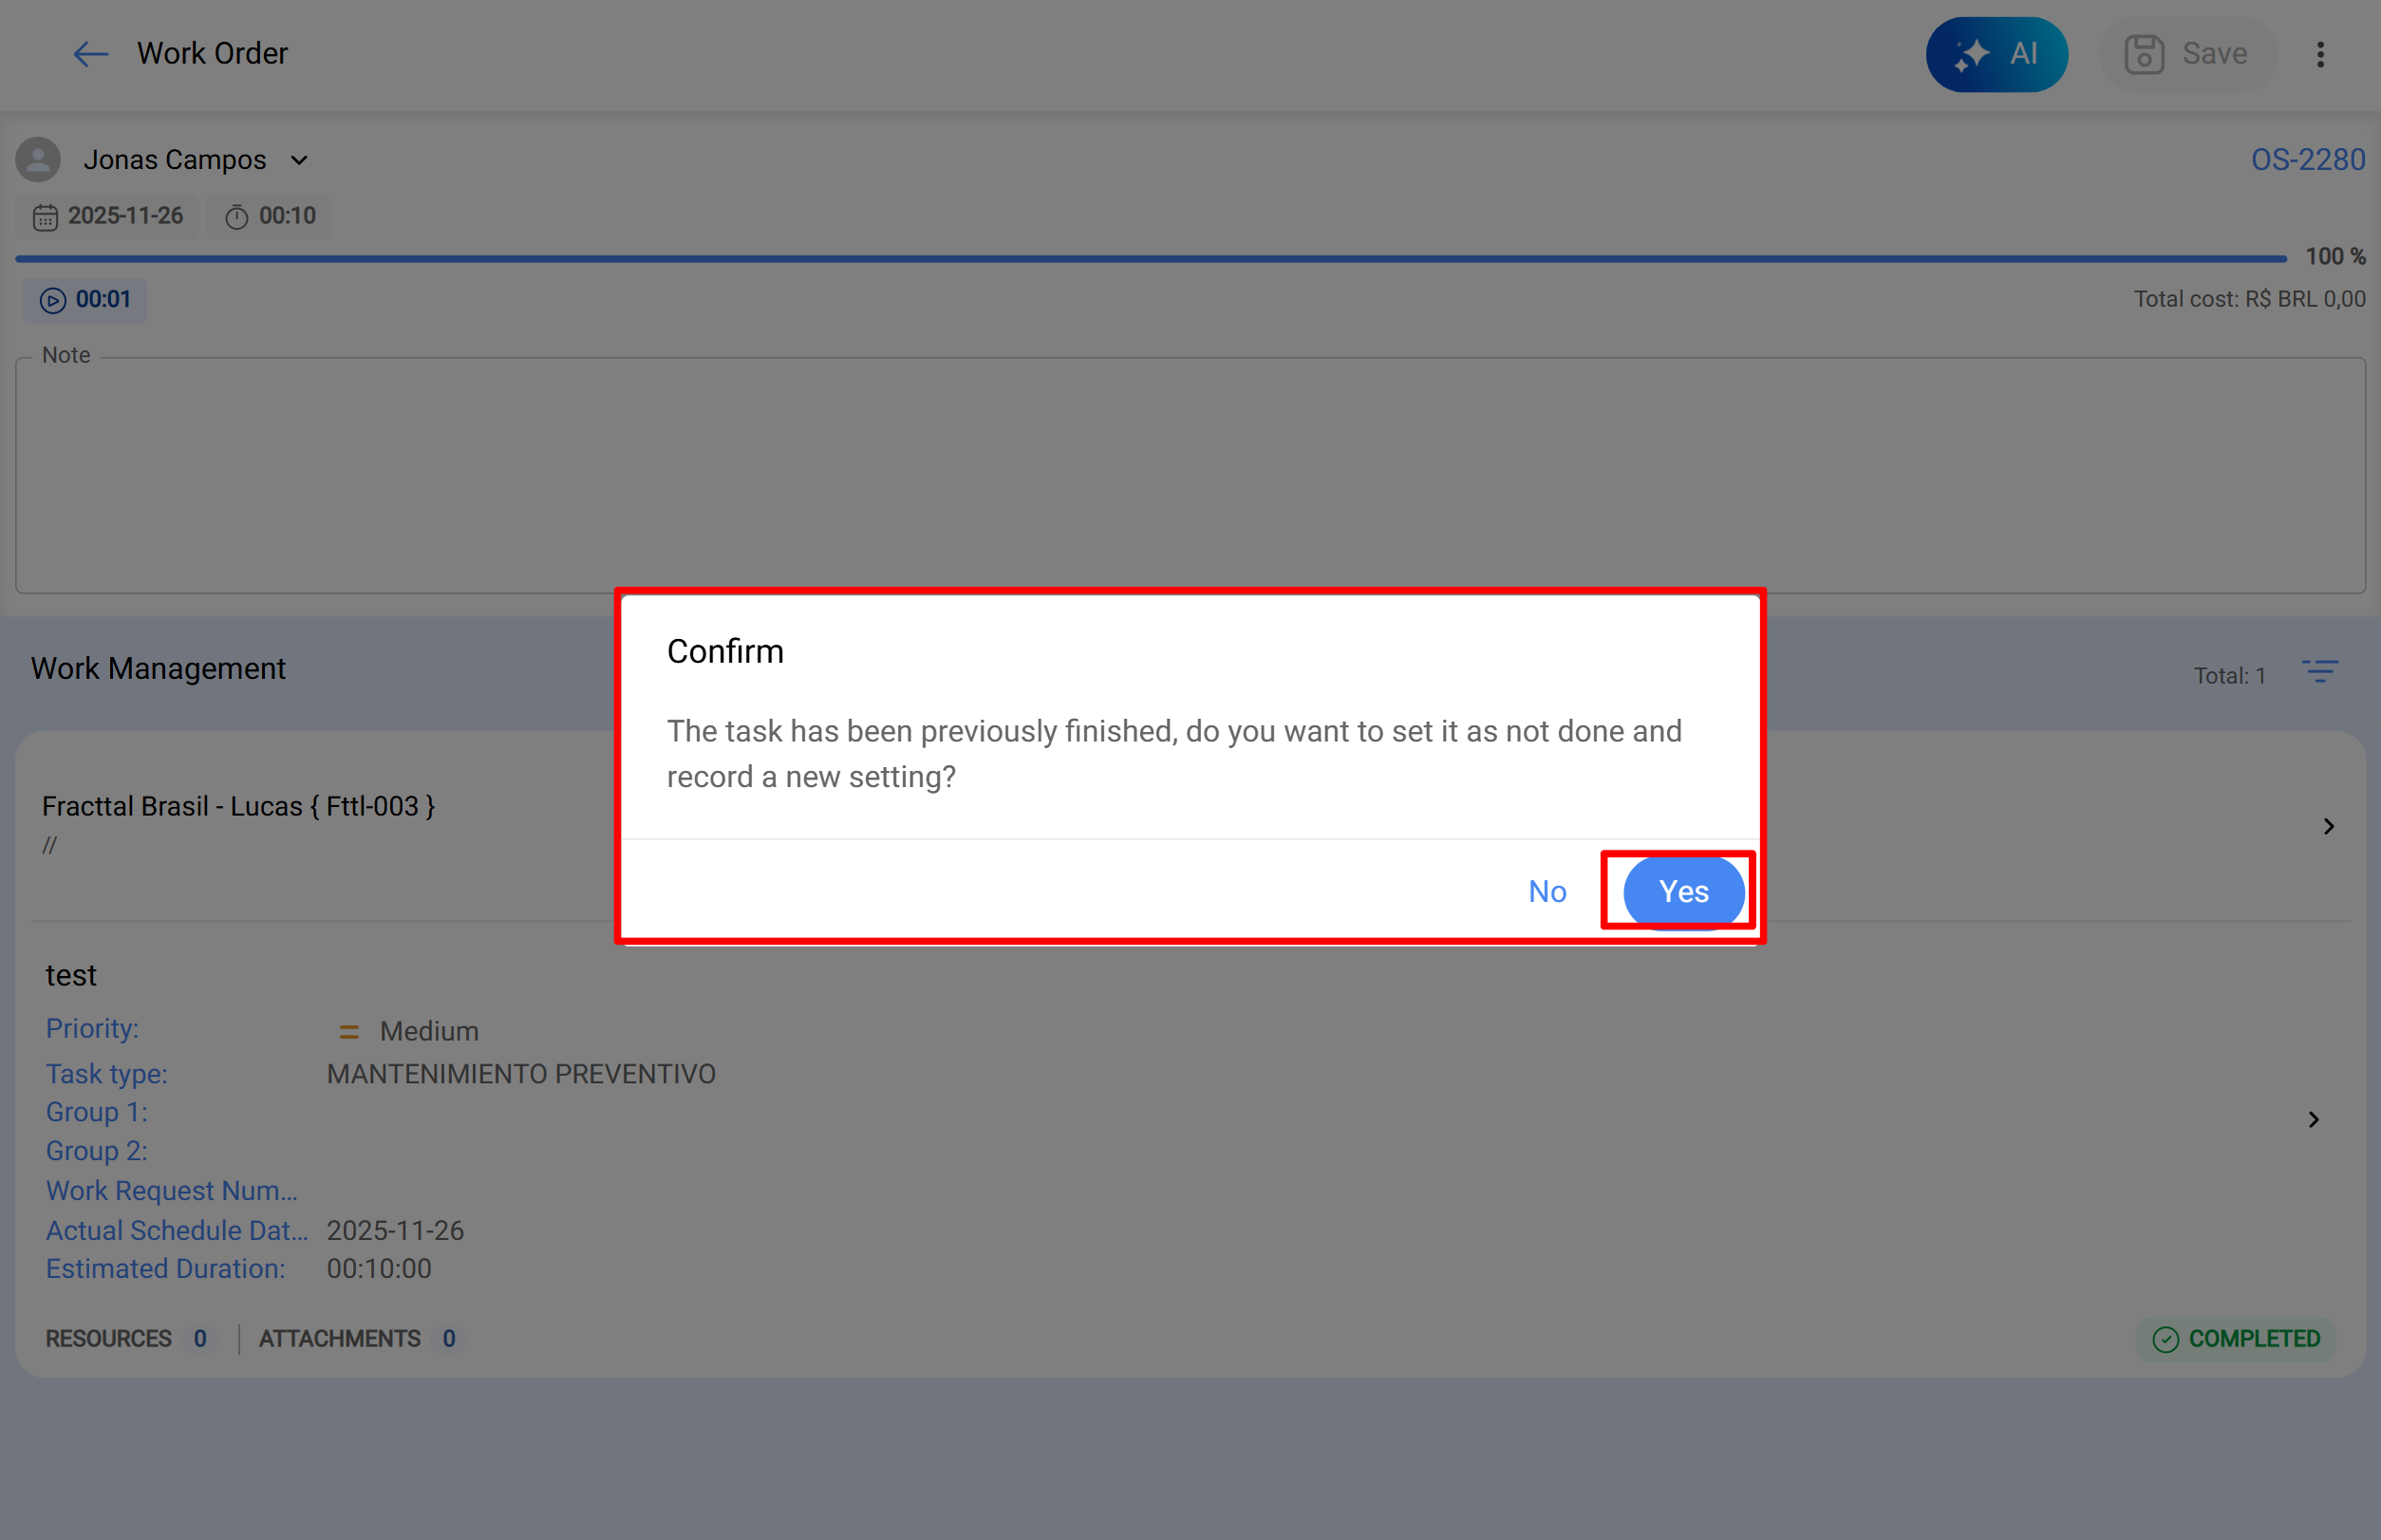Confirm with the Yes button

[1683, 891]
